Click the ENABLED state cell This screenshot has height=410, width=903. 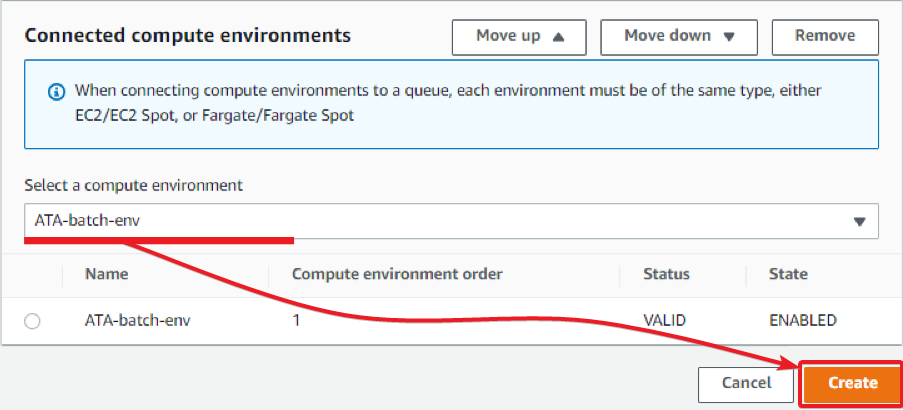803,321
